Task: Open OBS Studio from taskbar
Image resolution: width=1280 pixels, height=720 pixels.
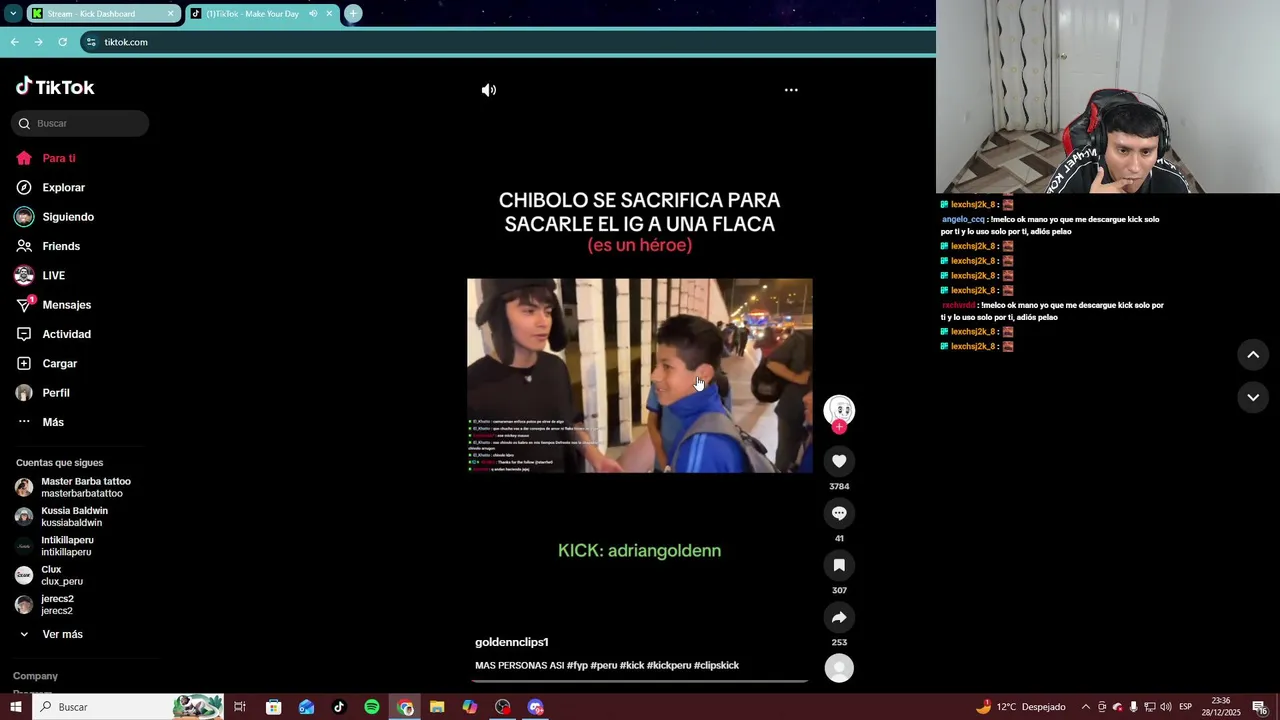Action: [x=503, y=707]
